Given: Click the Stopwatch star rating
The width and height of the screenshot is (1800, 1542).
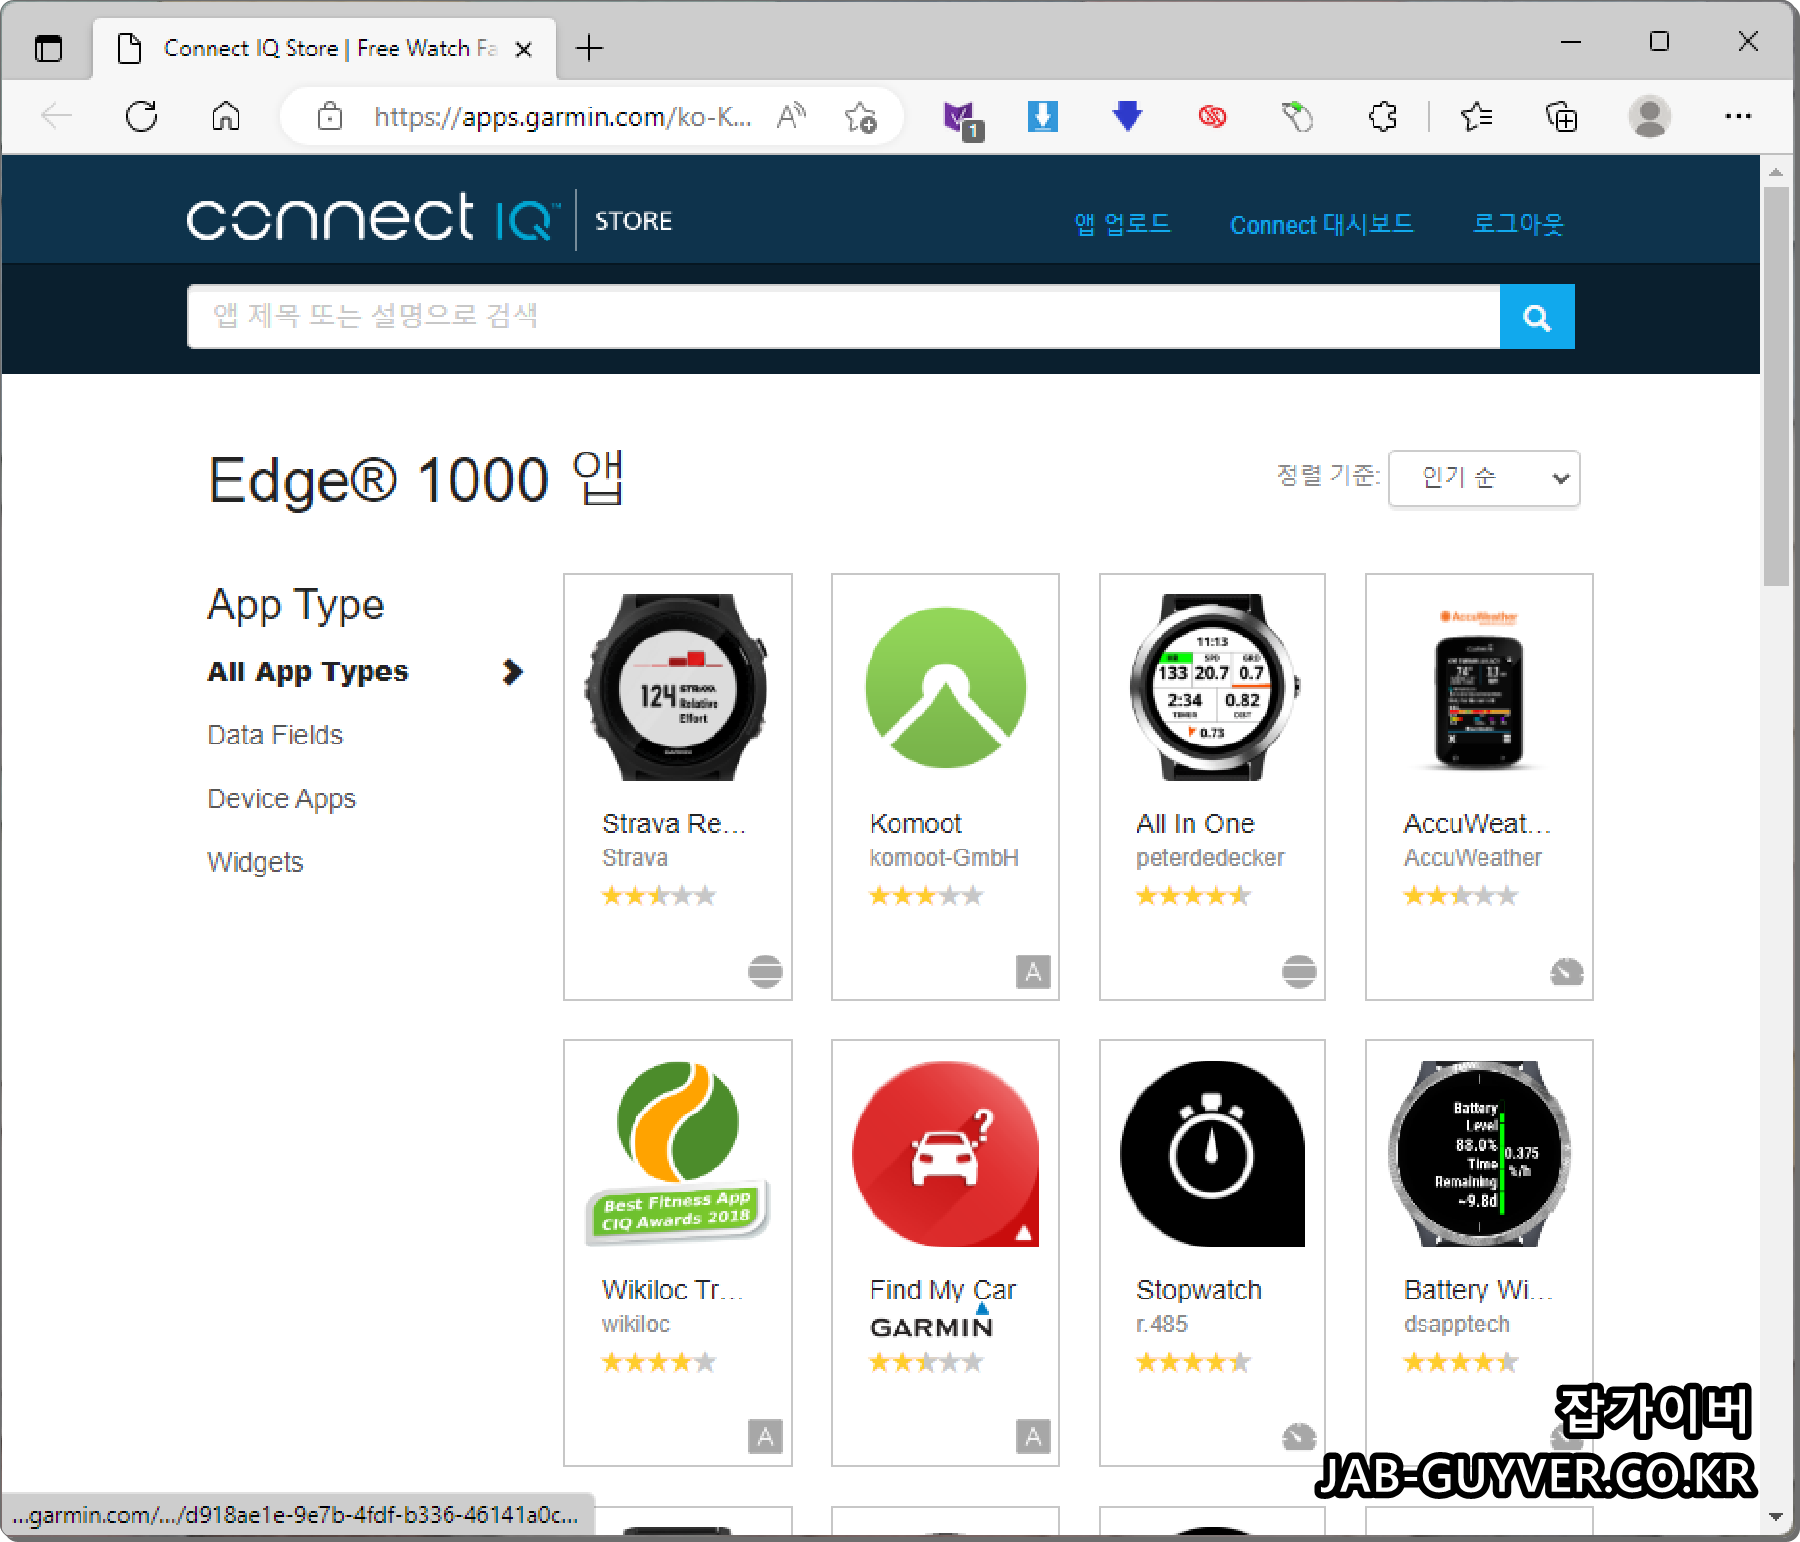Looking at the screenshot, I should click(1193, 1362).
